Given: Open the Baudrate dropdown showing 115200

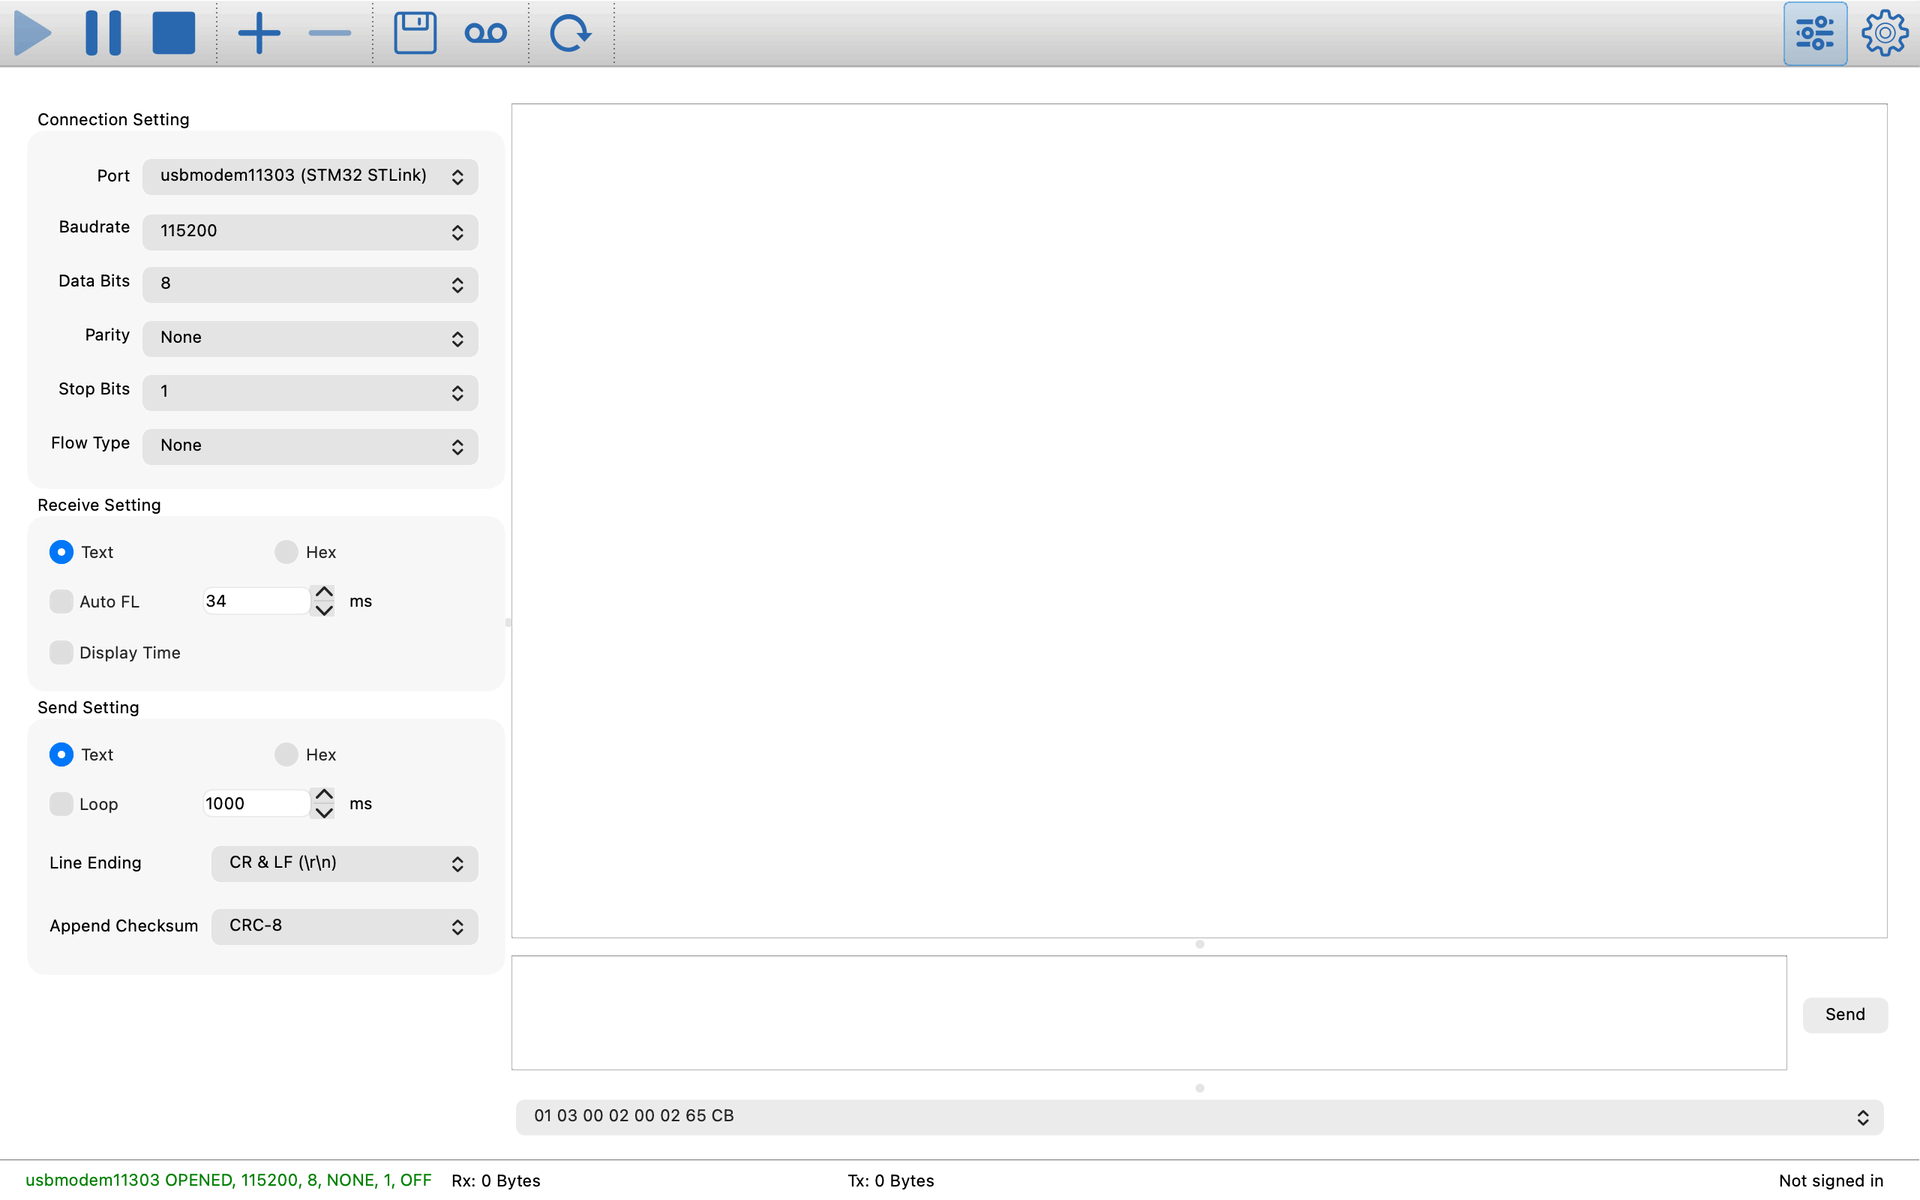Looking at the screenshot, I should pyautogui.click(x=310, y=231).
